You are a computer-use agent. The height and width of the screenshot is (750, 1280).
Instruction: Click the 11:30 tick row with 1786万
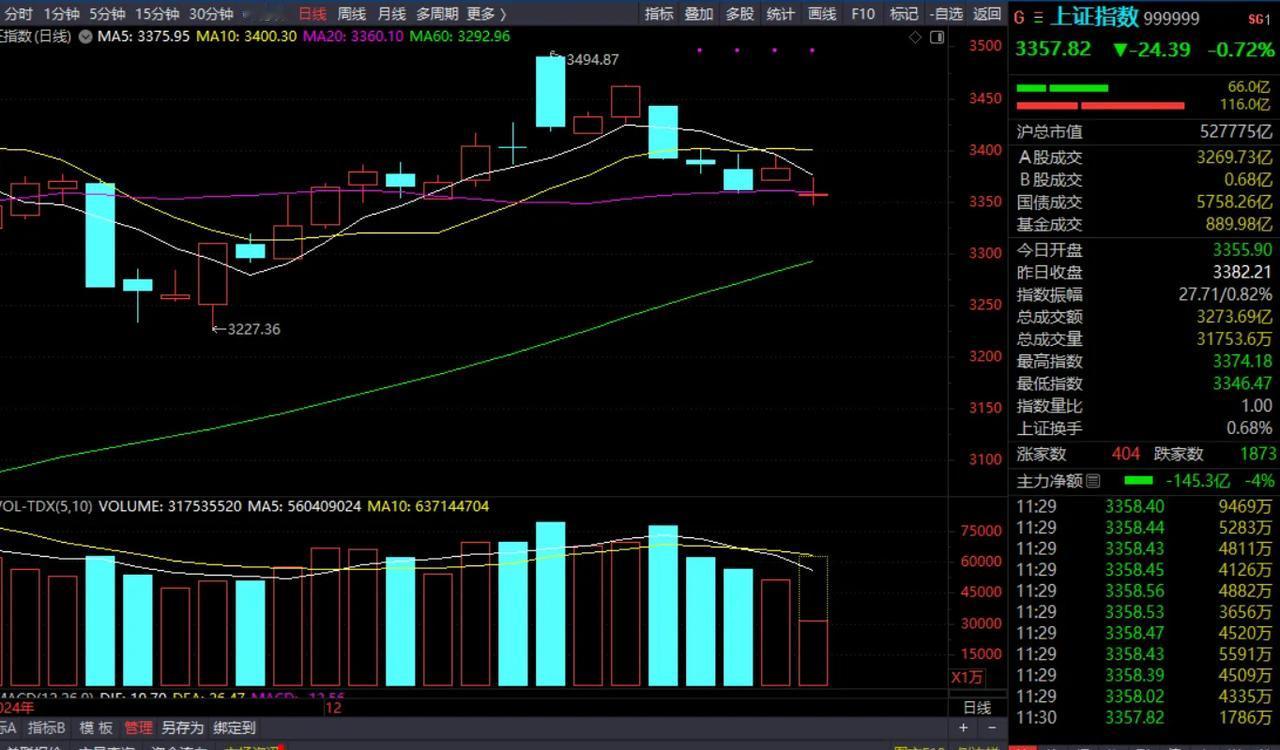tap(1144, 718)
